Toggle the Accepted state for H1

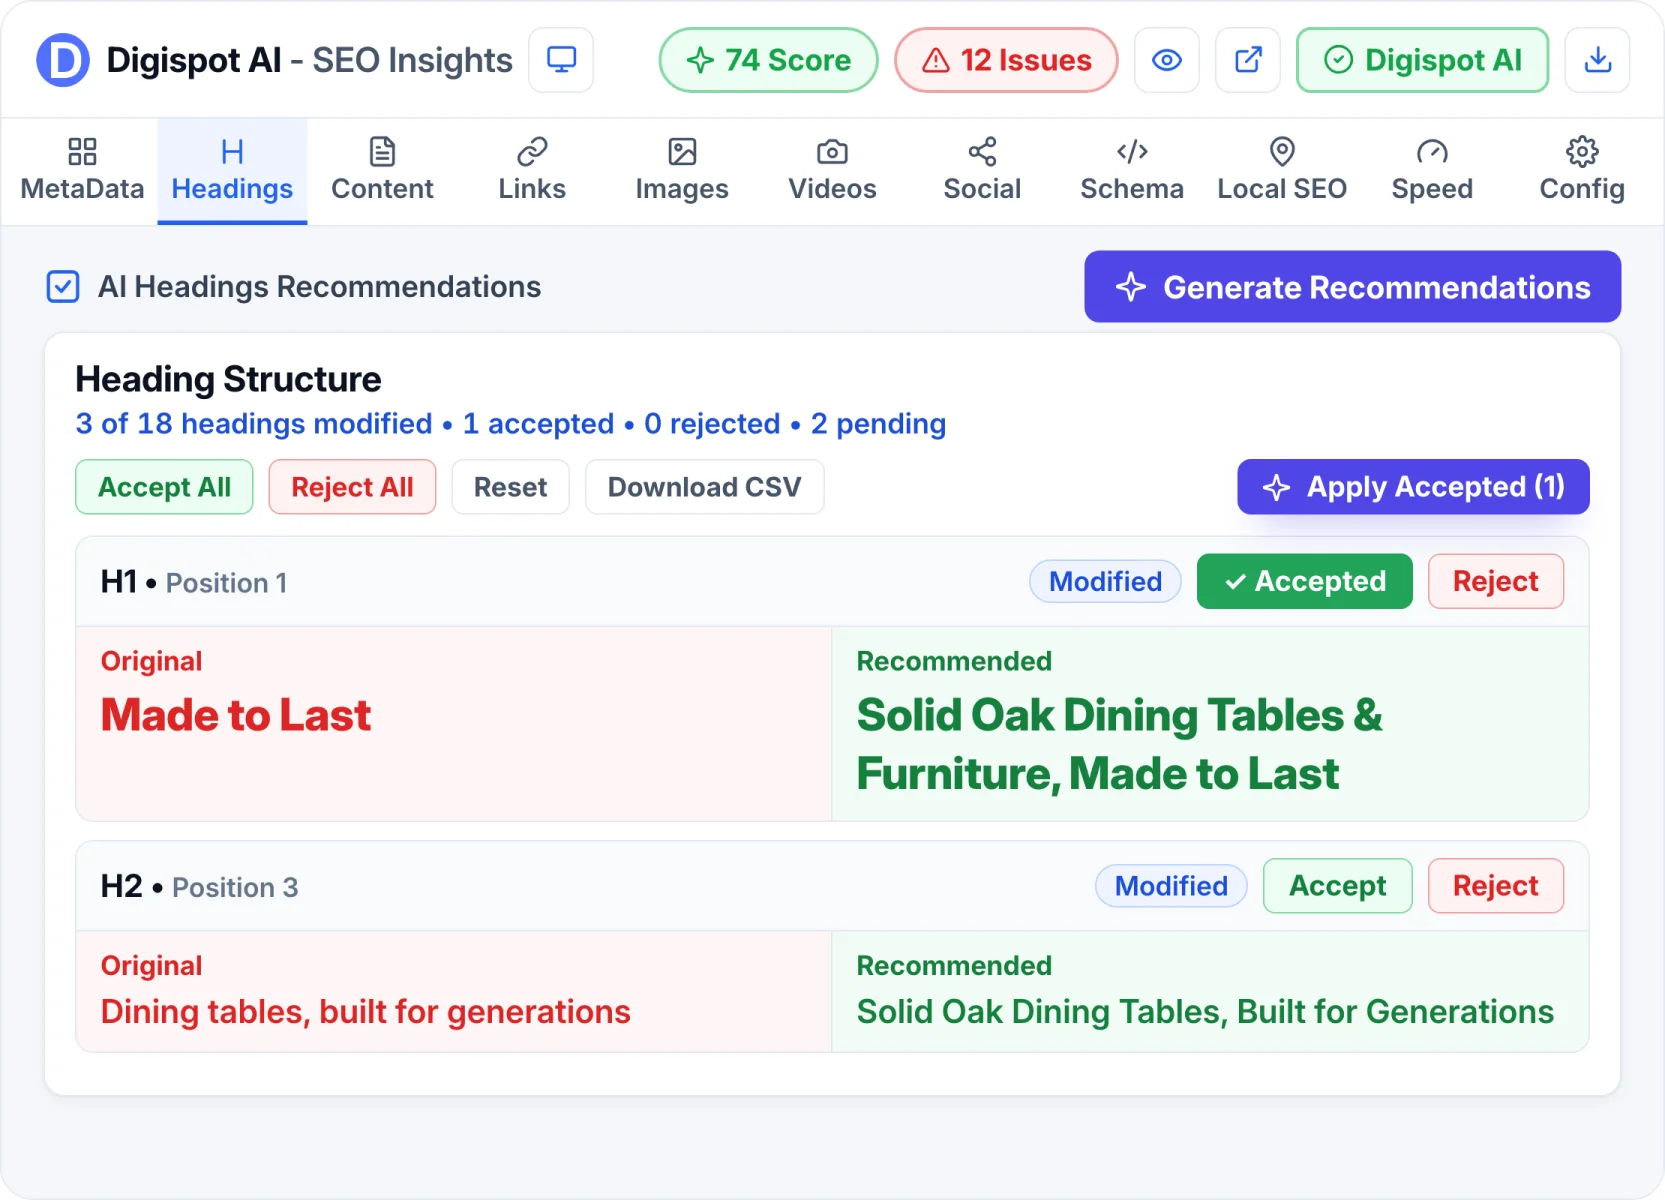pos(1304,581)
